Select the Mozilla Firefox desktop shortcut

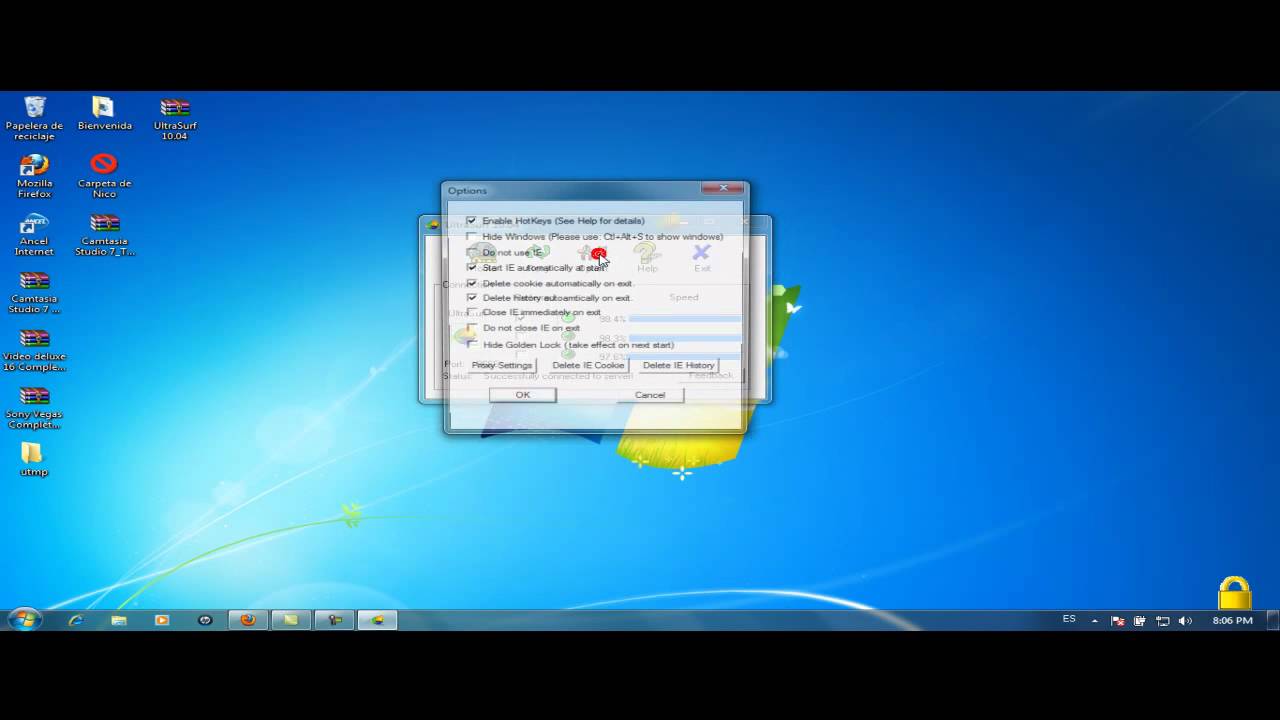34,176
